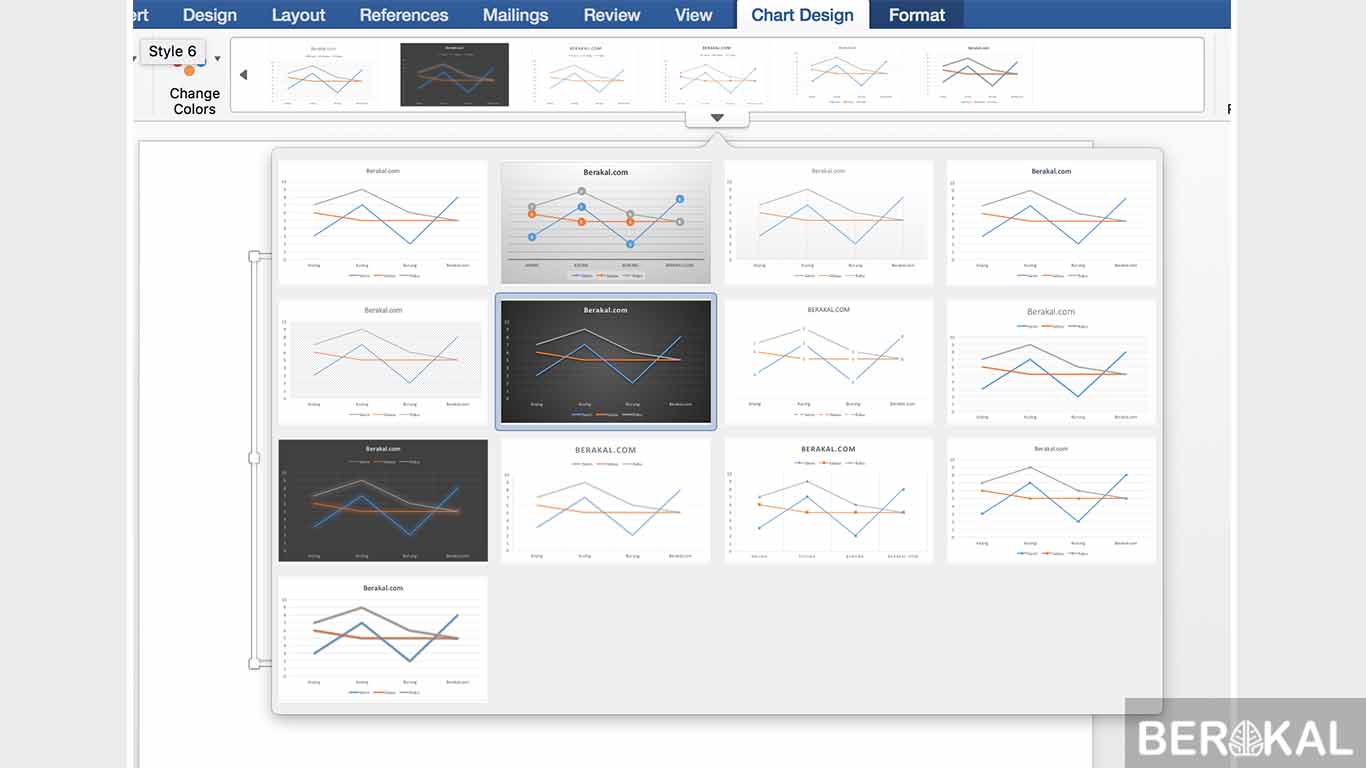Choose the hatched-background chart style
1366x768 pixels.
coord(383,363)
